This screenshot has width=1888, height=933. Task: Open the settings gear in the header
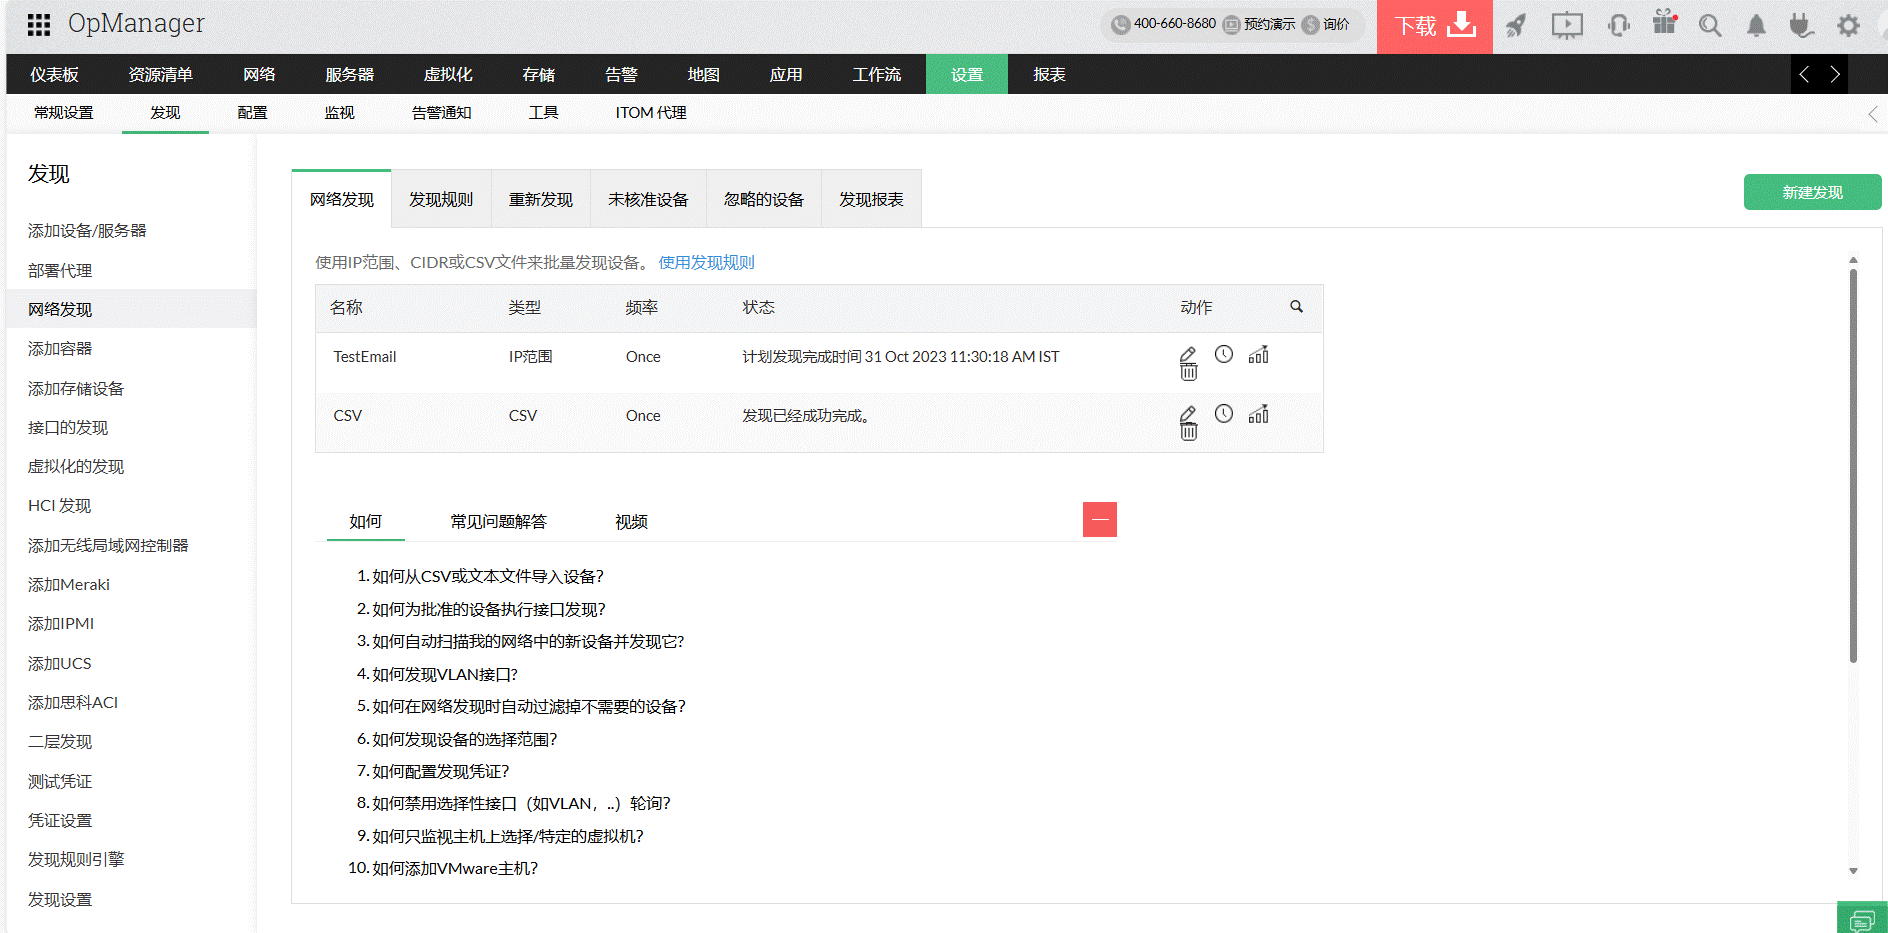(x=1847, y=24)
